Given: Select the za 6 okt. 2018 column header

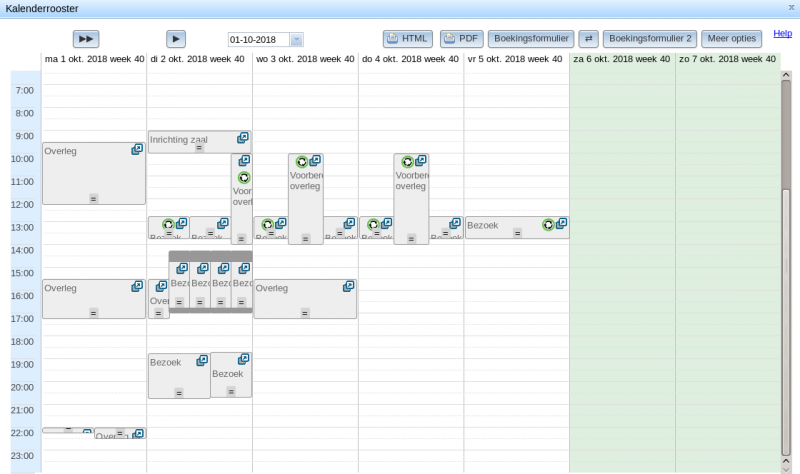Looking at the screenshot, I should pos(621,59).
